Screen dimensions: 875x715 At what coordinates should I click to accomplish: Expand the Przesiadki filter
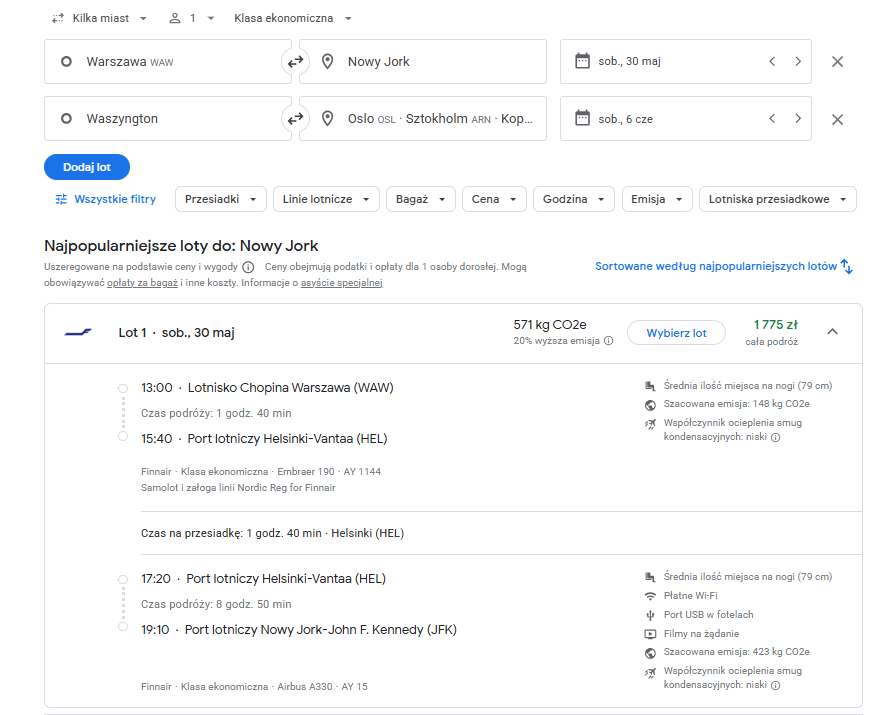pyautogui.click(x=220, y=199)
